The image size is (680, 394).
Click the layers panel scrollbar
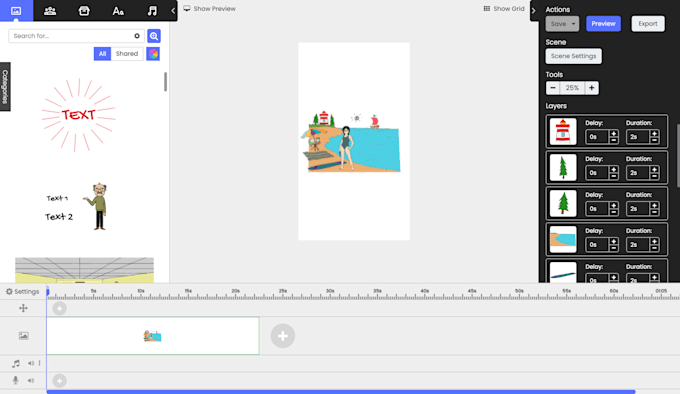678,156
